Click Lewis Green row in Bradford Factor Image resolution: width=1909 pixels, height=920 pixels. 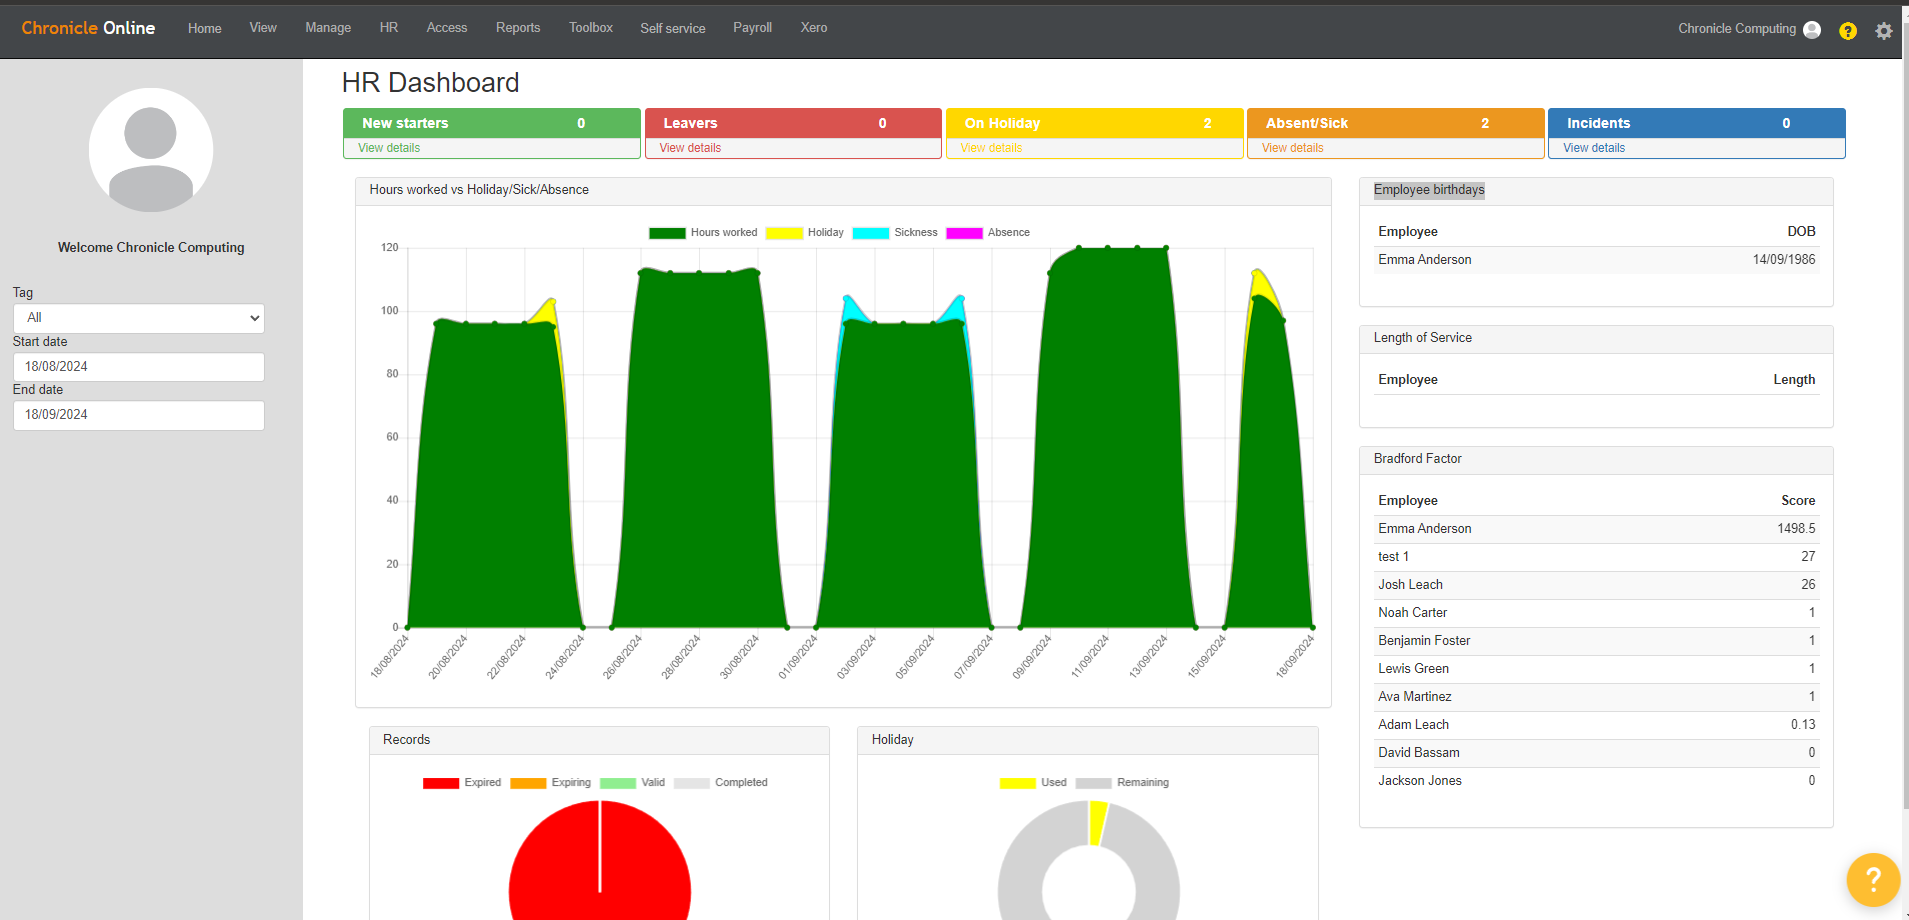pyautogui.click(x=1597, y=669)
